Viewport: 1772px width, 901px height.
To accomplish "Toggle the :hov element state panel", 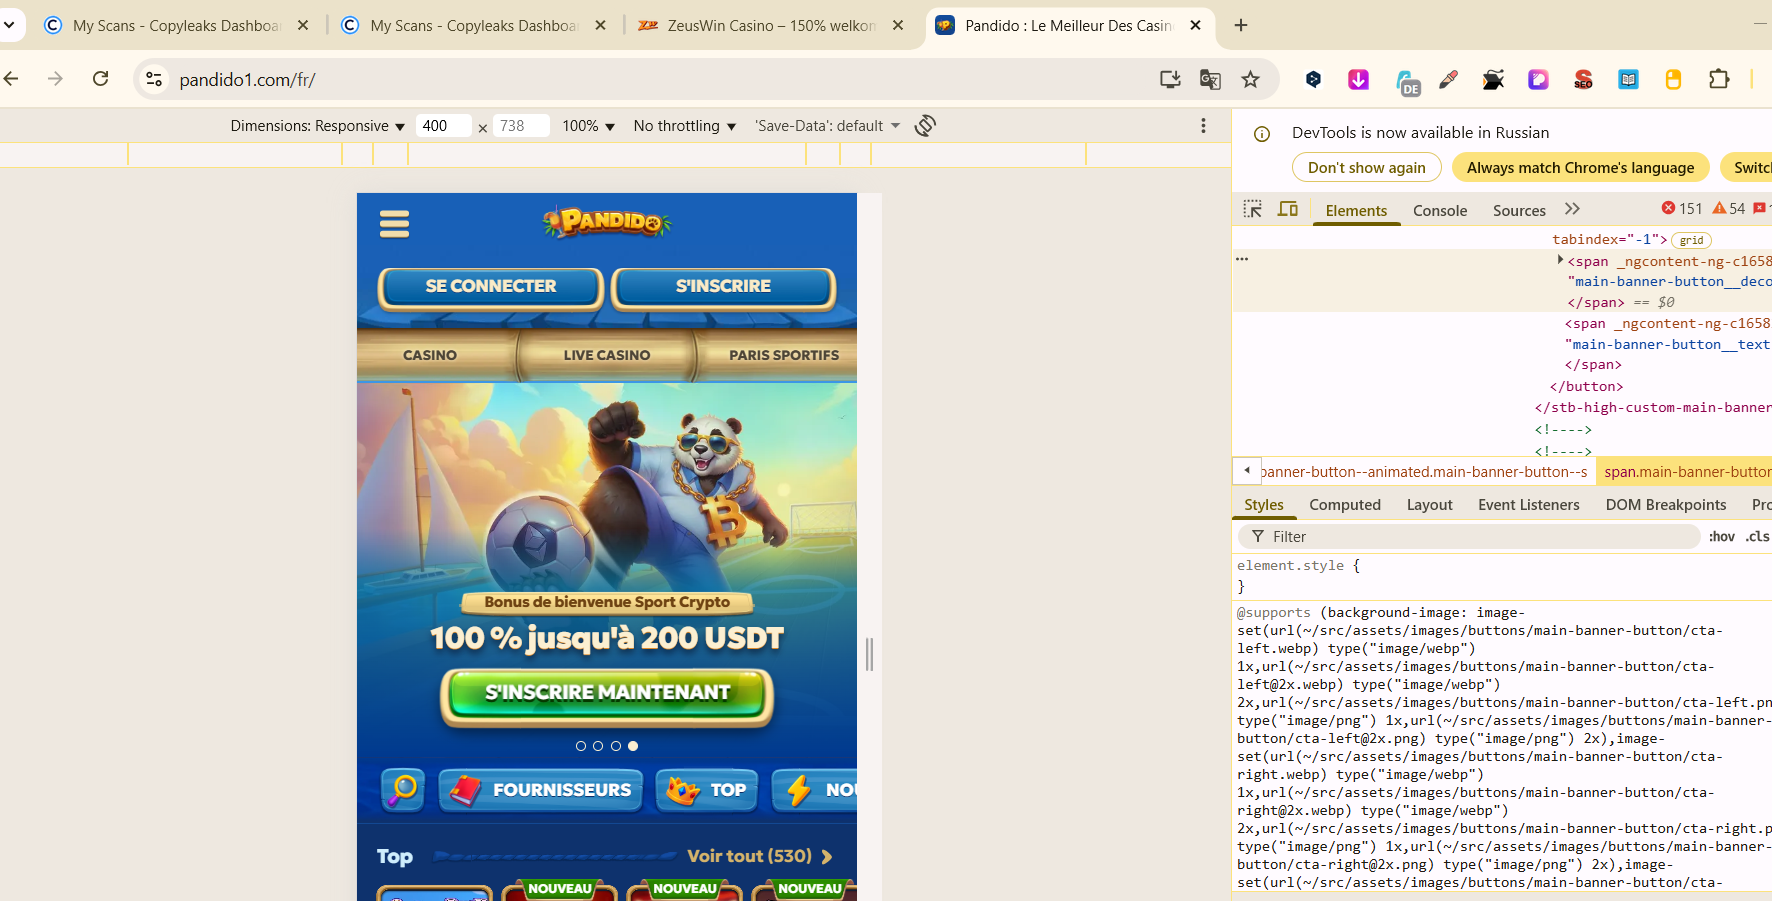I will [x=1722, y=537].
